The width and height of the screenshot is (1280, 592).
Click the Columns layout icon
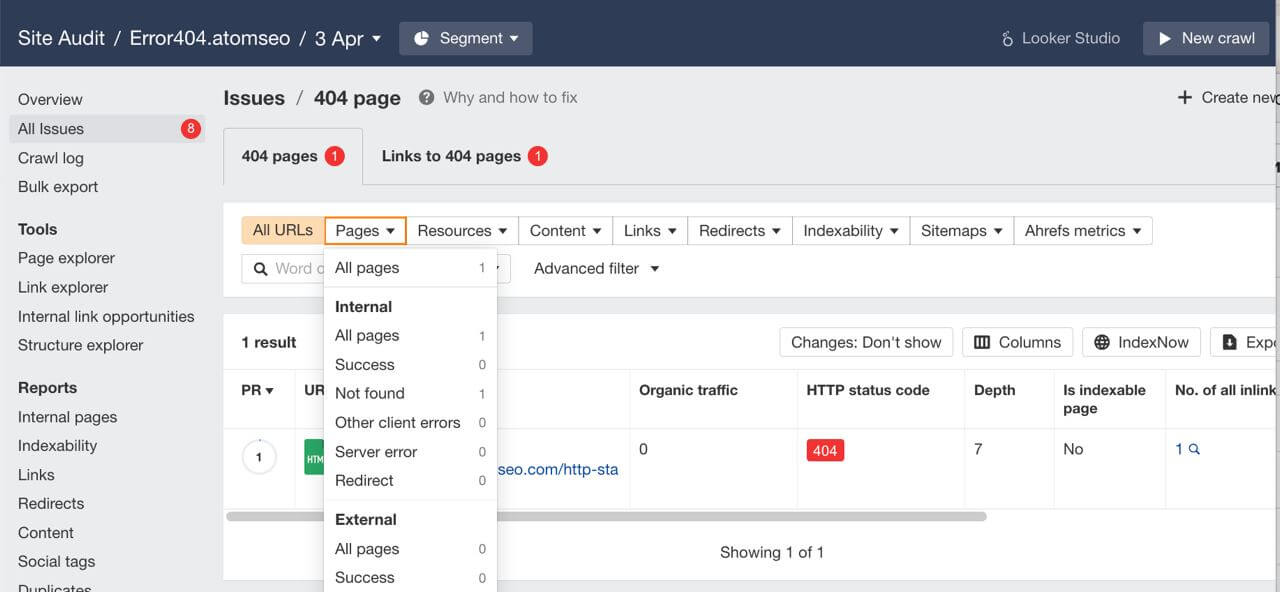coord(982,342)
